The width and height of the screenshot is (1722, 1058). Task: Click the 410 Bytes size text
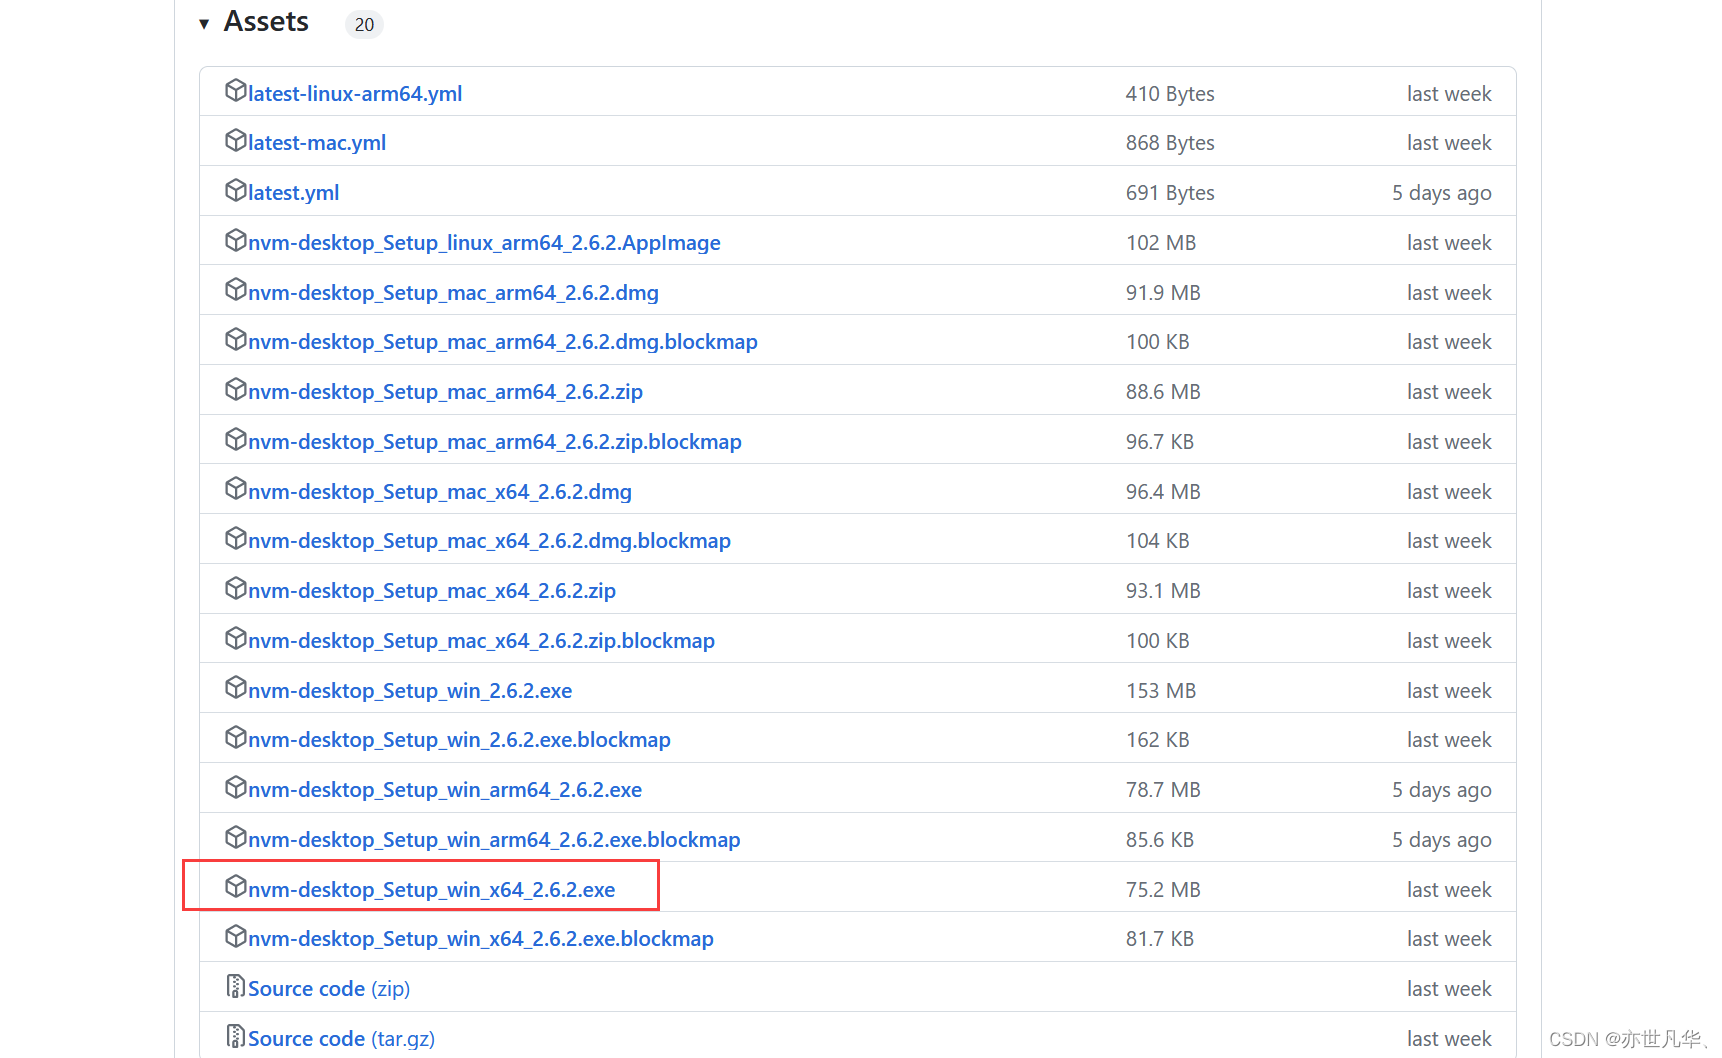1170,94
